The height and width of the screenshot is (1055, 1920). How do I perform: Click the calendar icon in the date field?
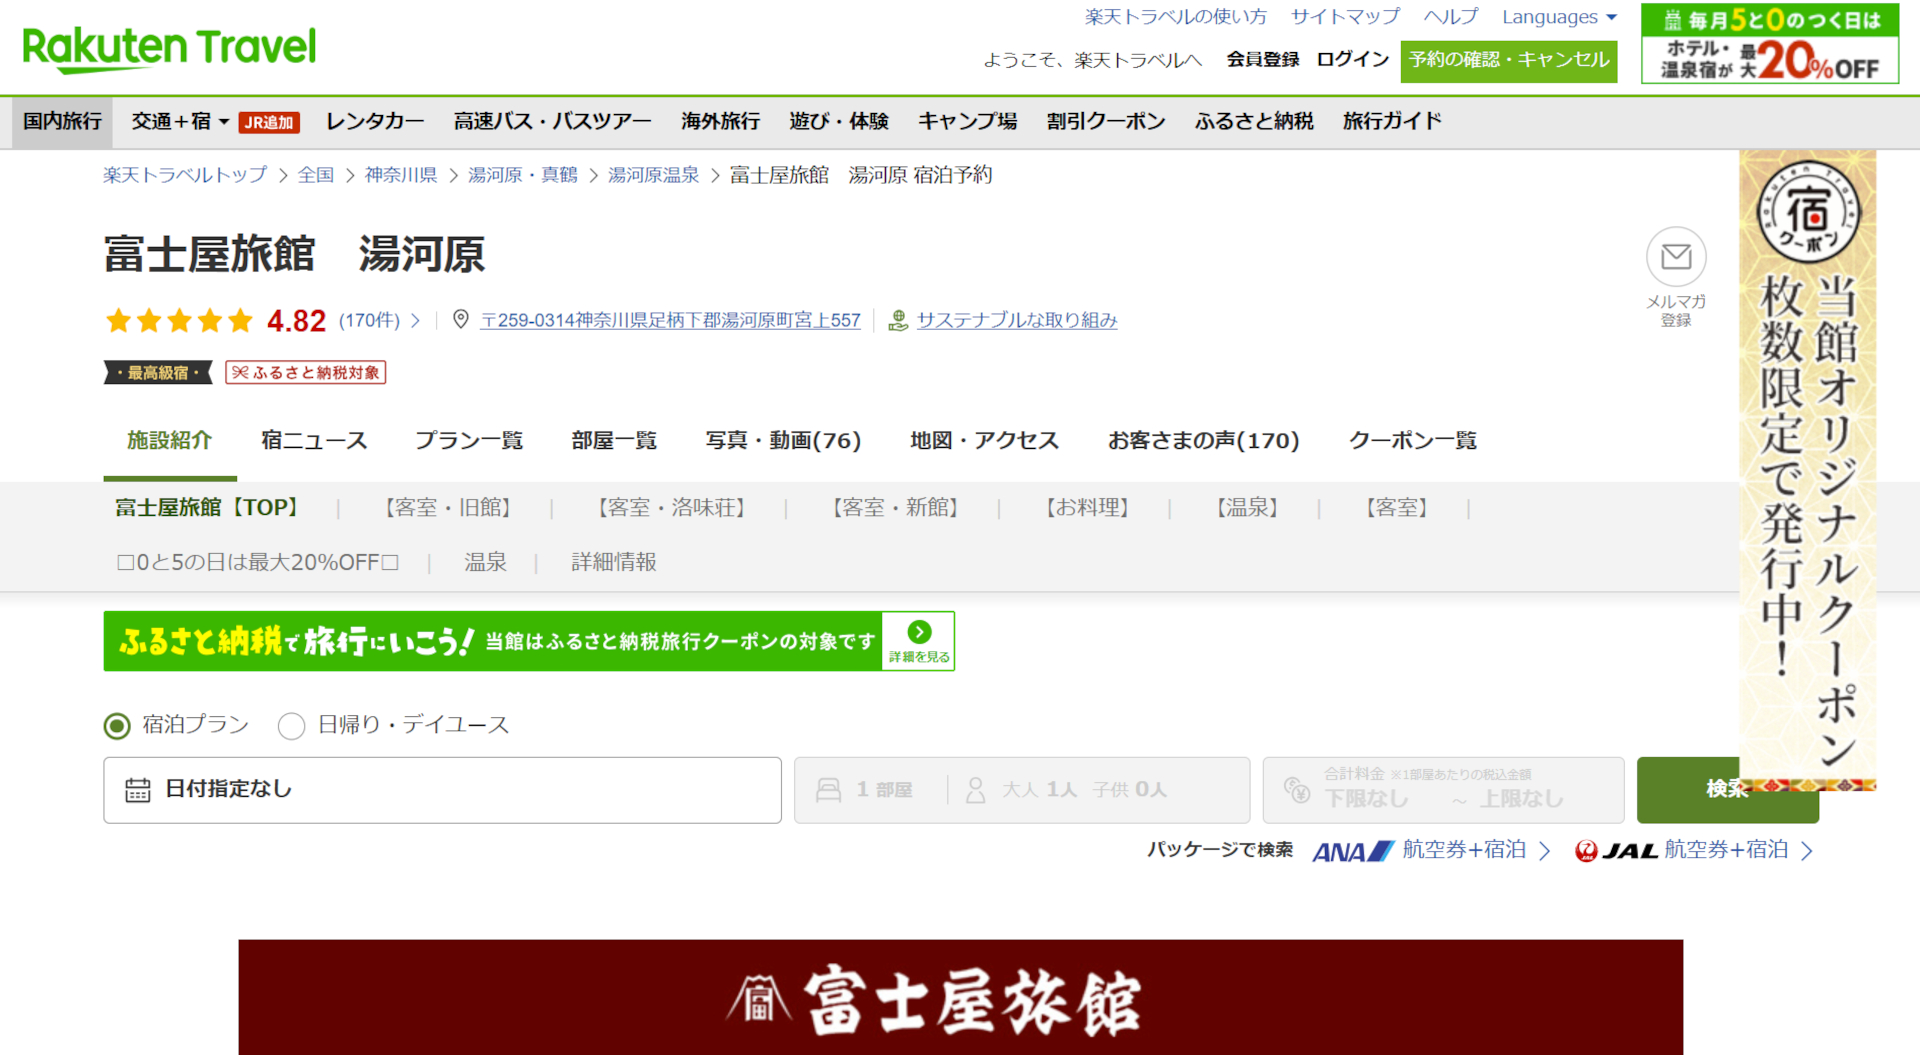(x=138, y=790)
